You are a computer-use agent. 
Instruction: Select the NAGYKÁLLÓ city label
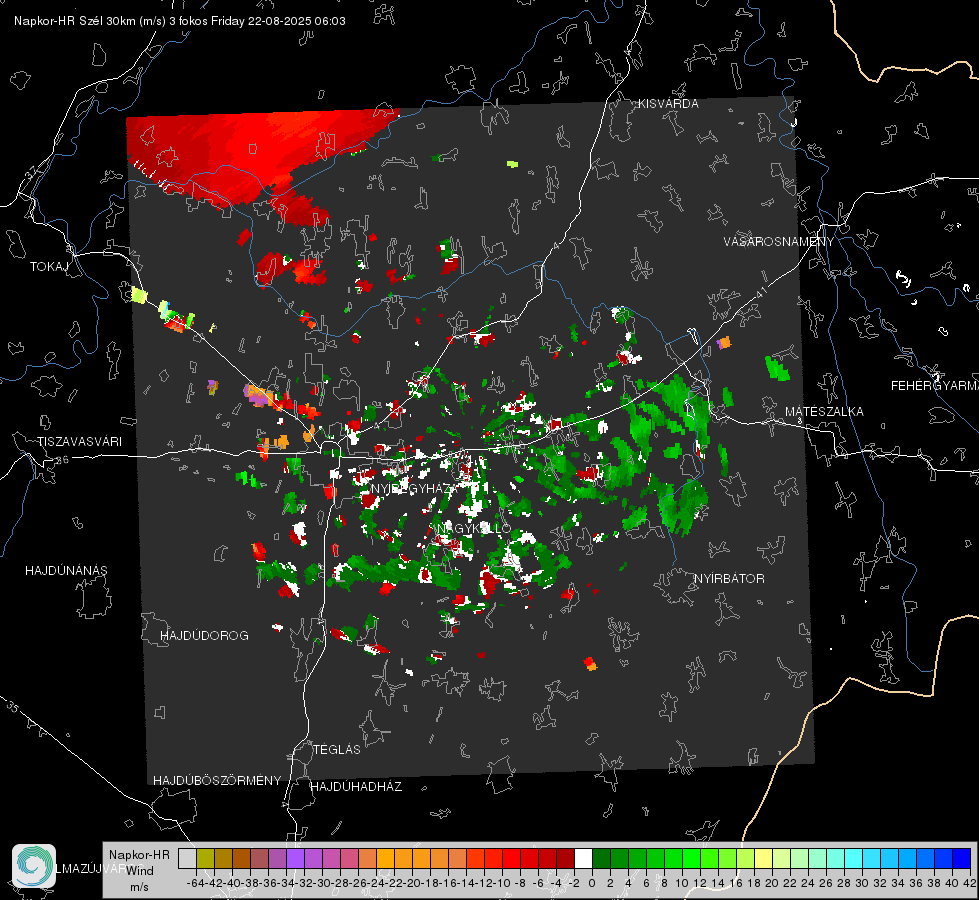(x=474, y=528)
